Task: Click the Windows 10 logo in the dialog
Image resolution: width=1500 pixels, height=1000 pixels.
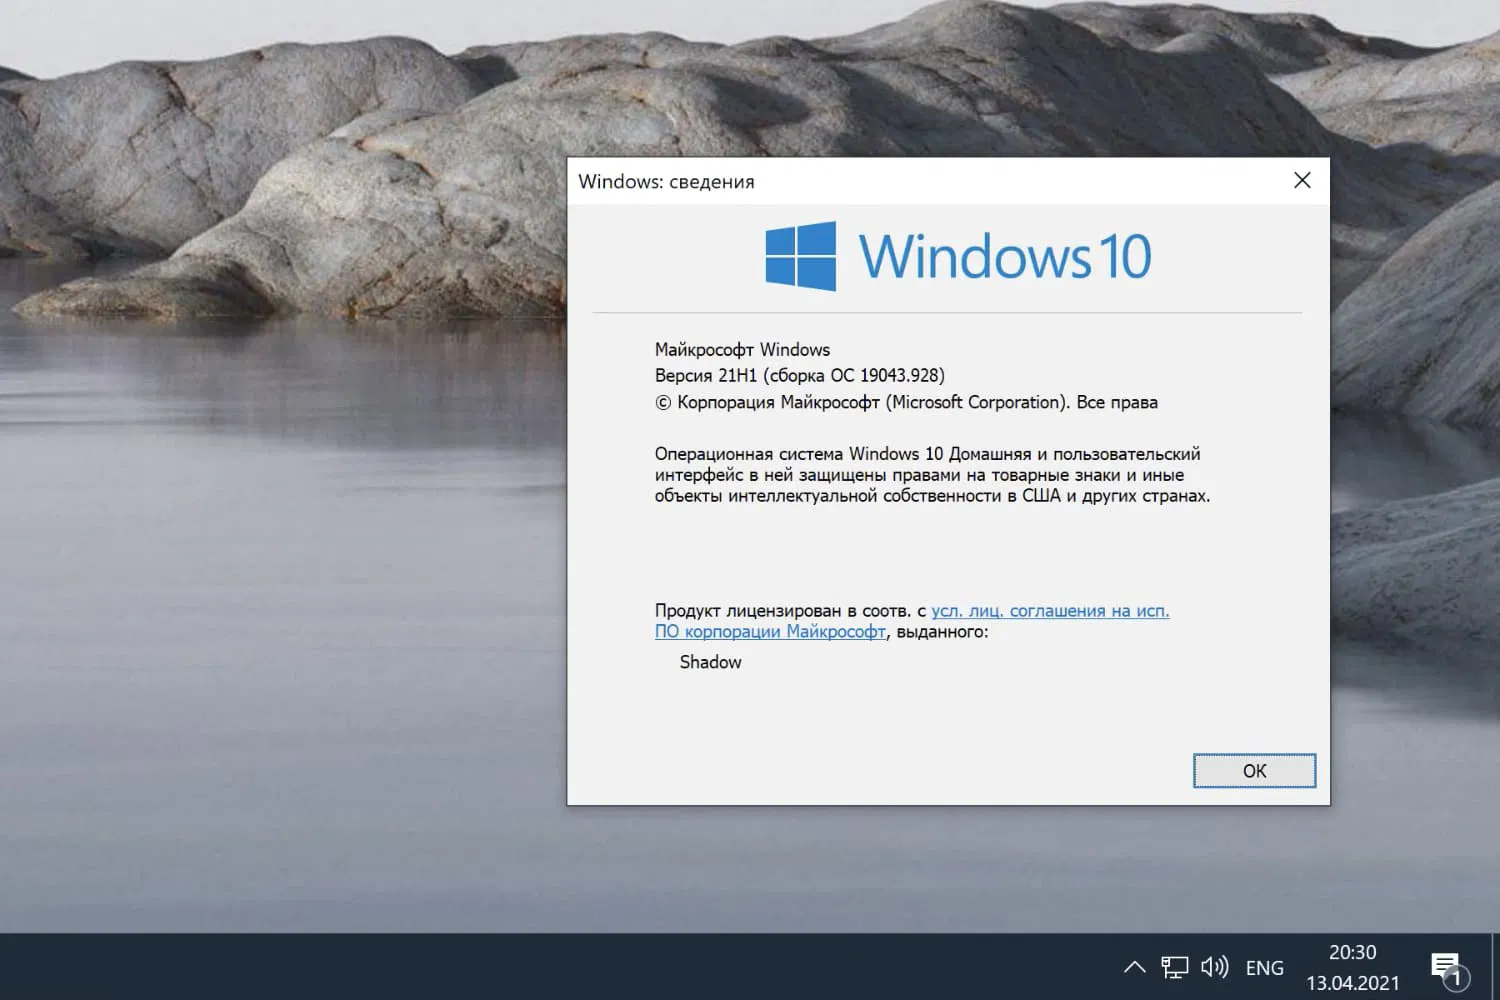Action: click(955, 253)
